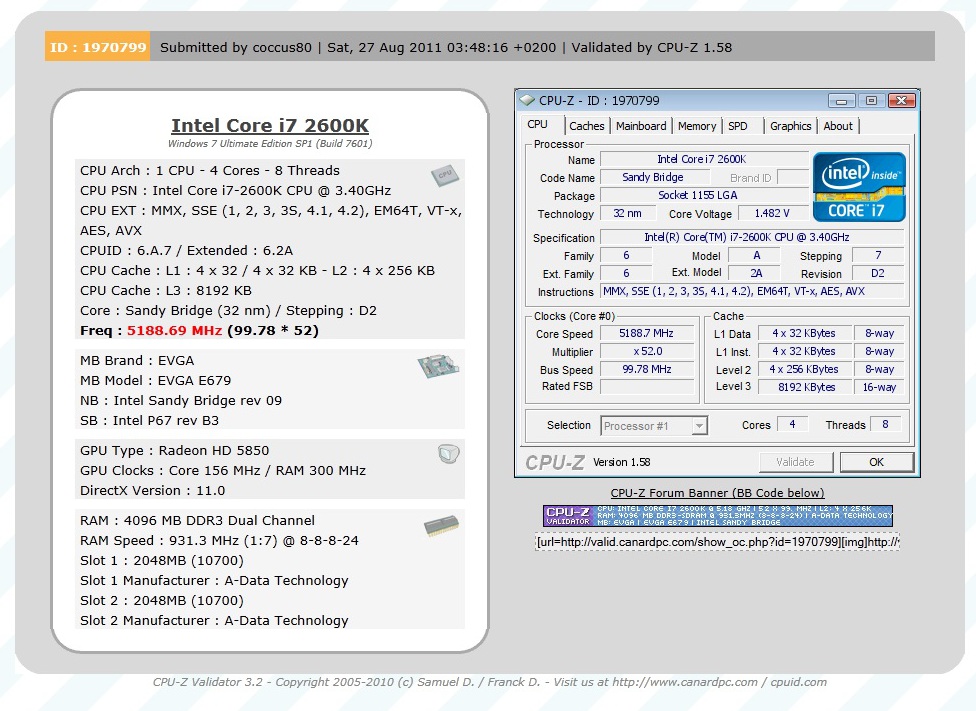Click the GPU monitor icon beside GPU Type
This screenshot has height=711, width=976.
448,454
